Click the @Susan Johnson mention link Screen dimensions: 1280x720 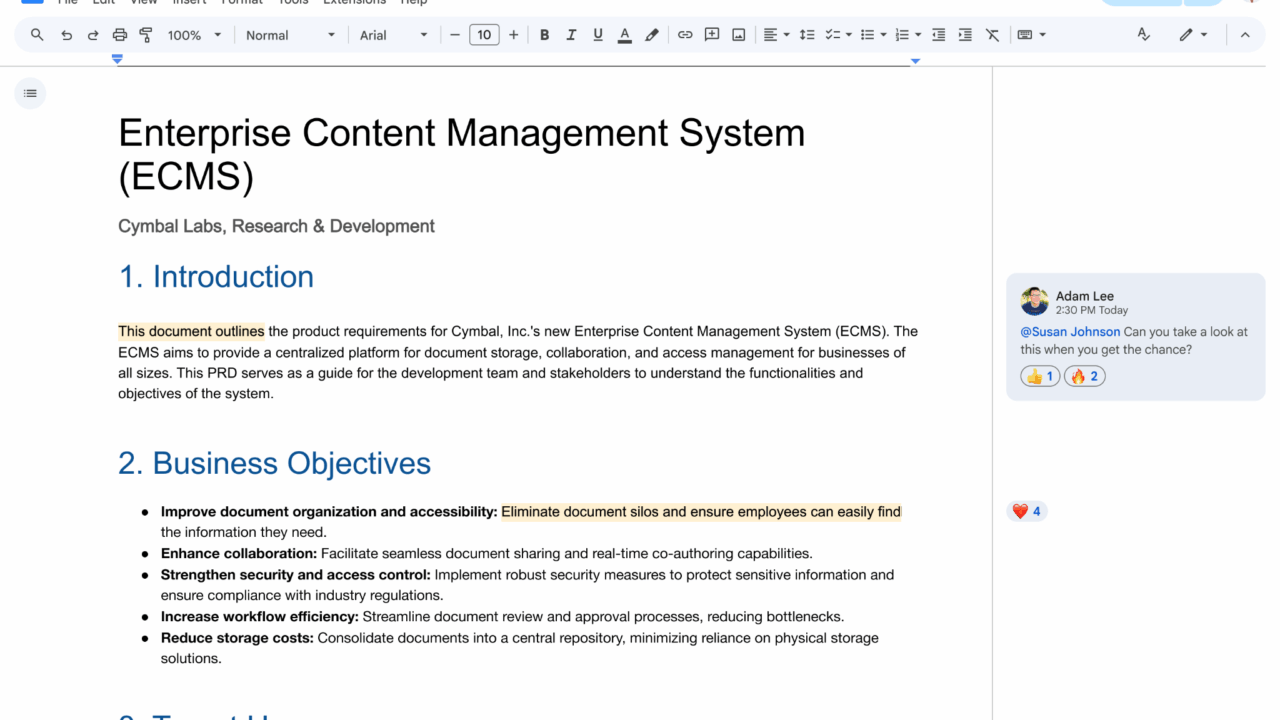coord(1070,332)
